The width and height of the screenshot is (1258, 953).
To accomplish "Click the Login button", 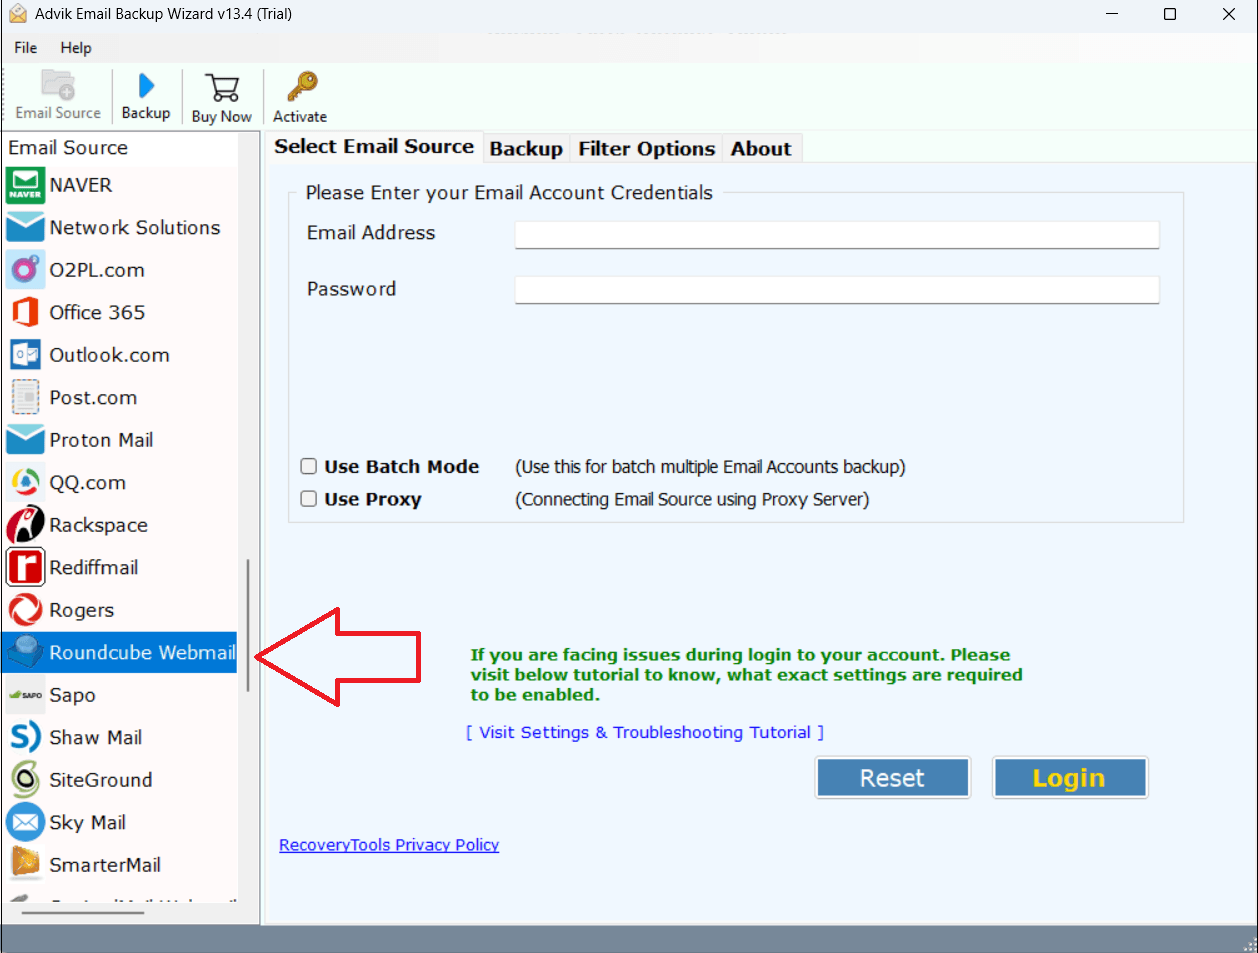I will 1069,778.
